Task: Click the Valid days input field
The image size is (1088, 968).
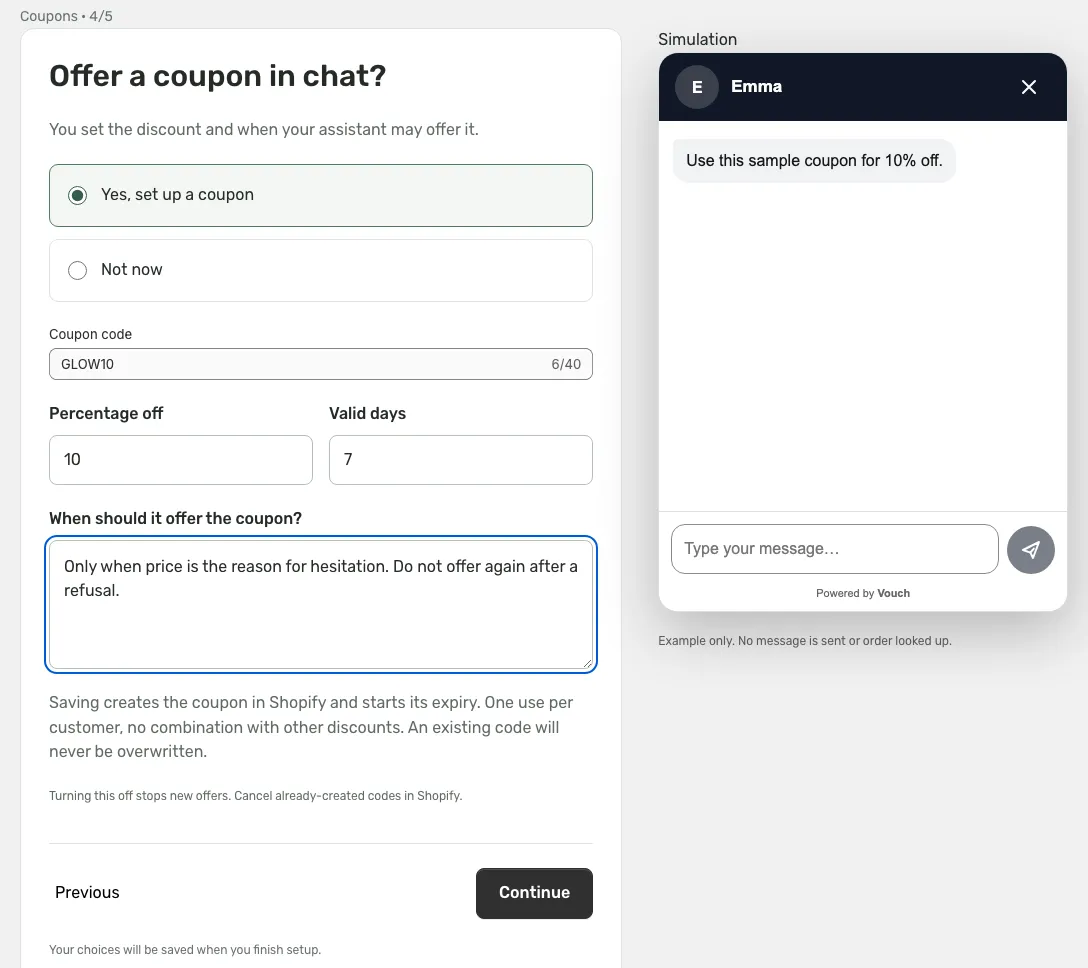Action: pyautogui.click(x=461, y=459)
